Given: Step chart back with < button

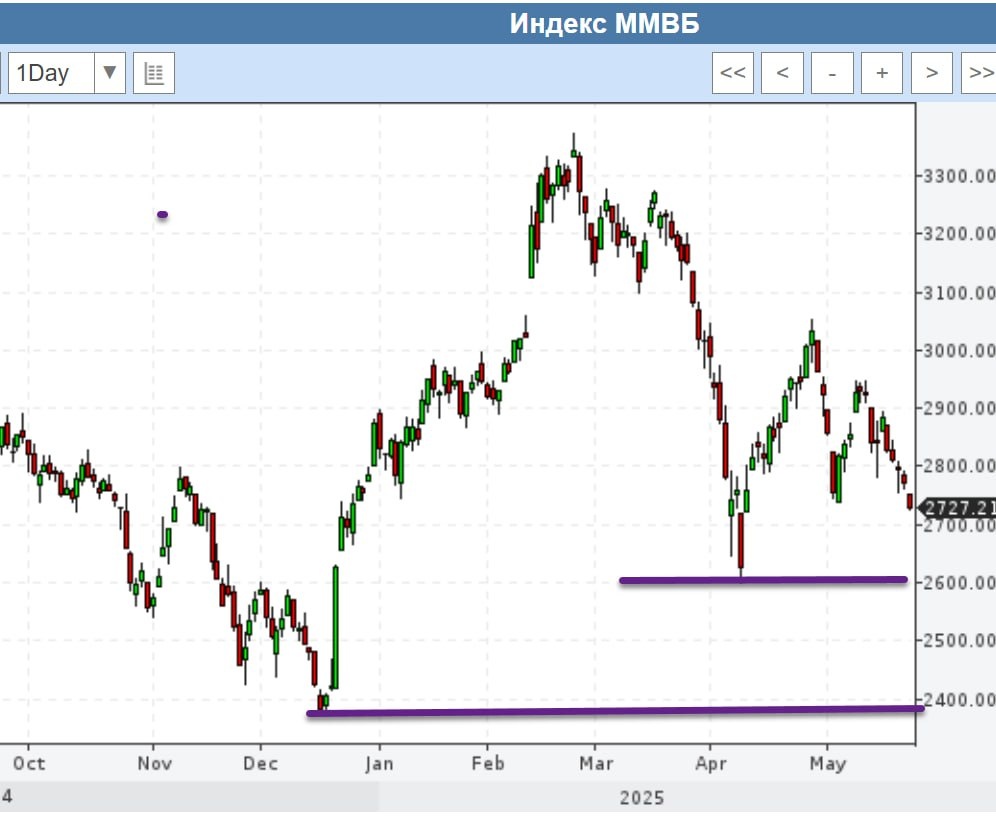Looking at the screenshot, I should point(782,73).
